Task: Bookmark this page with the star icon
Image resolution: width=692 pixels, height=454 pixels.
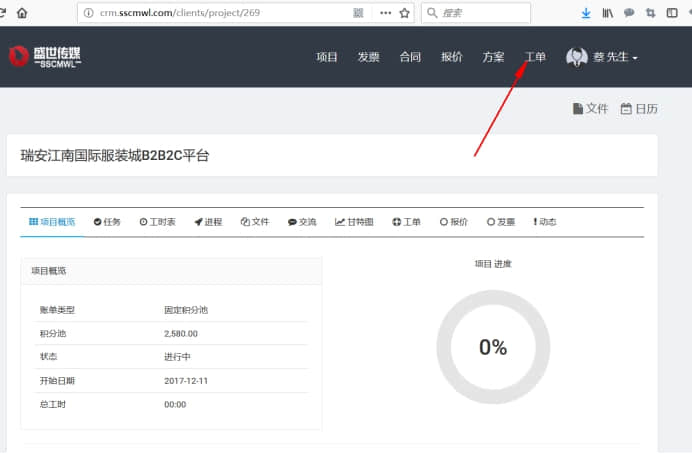Action: 404,13
